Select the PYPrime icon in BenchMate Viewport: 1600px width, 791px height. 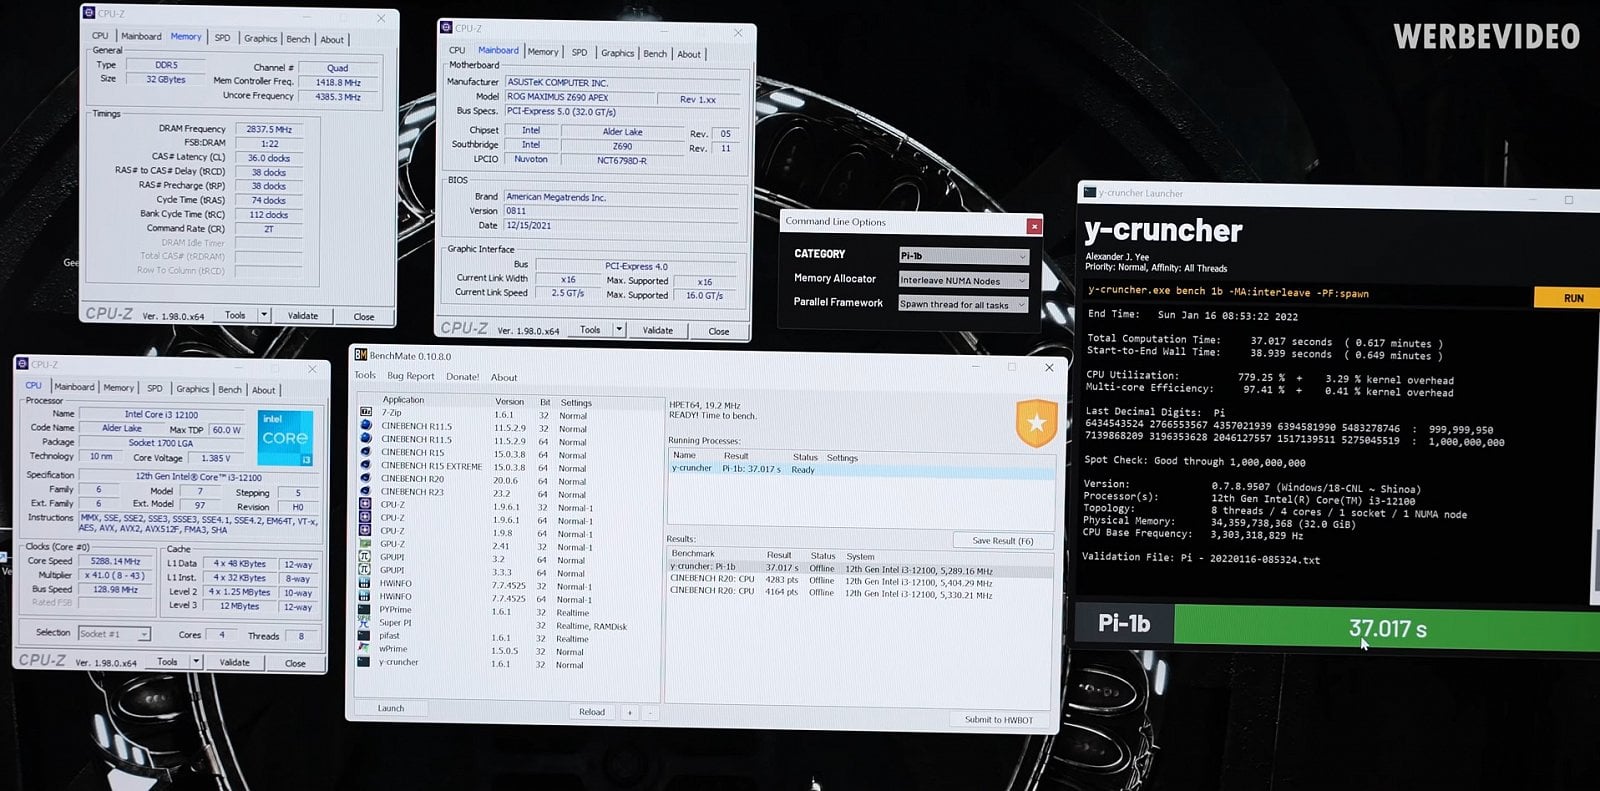(x=365, y=609)
